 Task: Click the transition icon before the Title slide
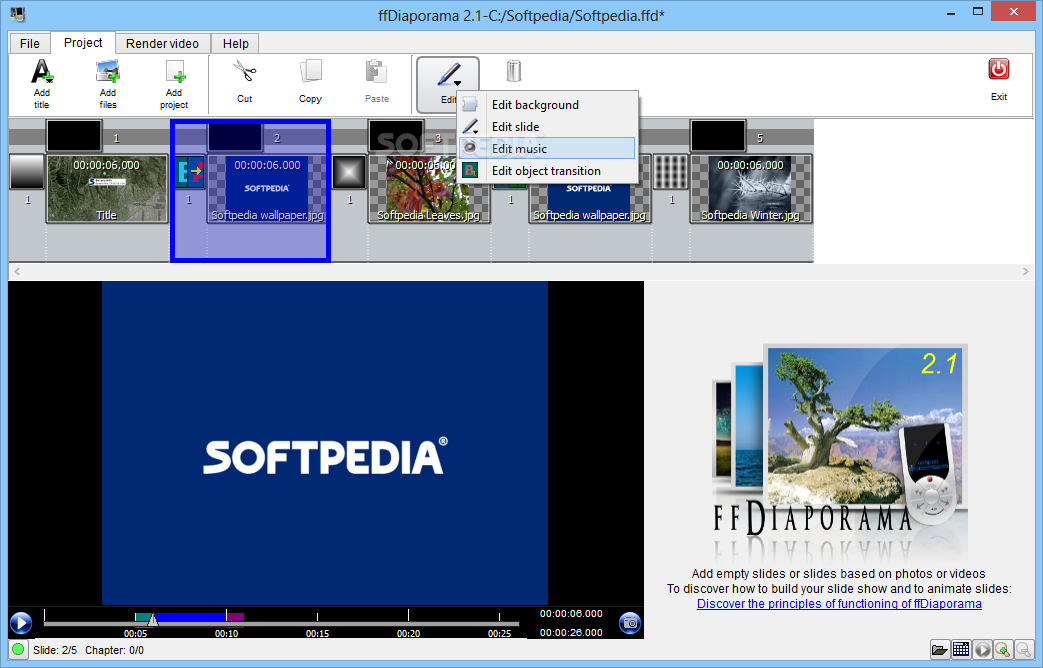(x=27, y=172)
